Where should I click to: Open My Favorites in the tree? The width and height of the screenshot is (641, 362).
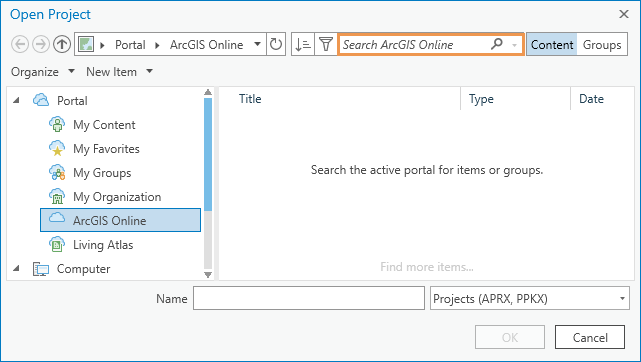[x=106, y=149]
